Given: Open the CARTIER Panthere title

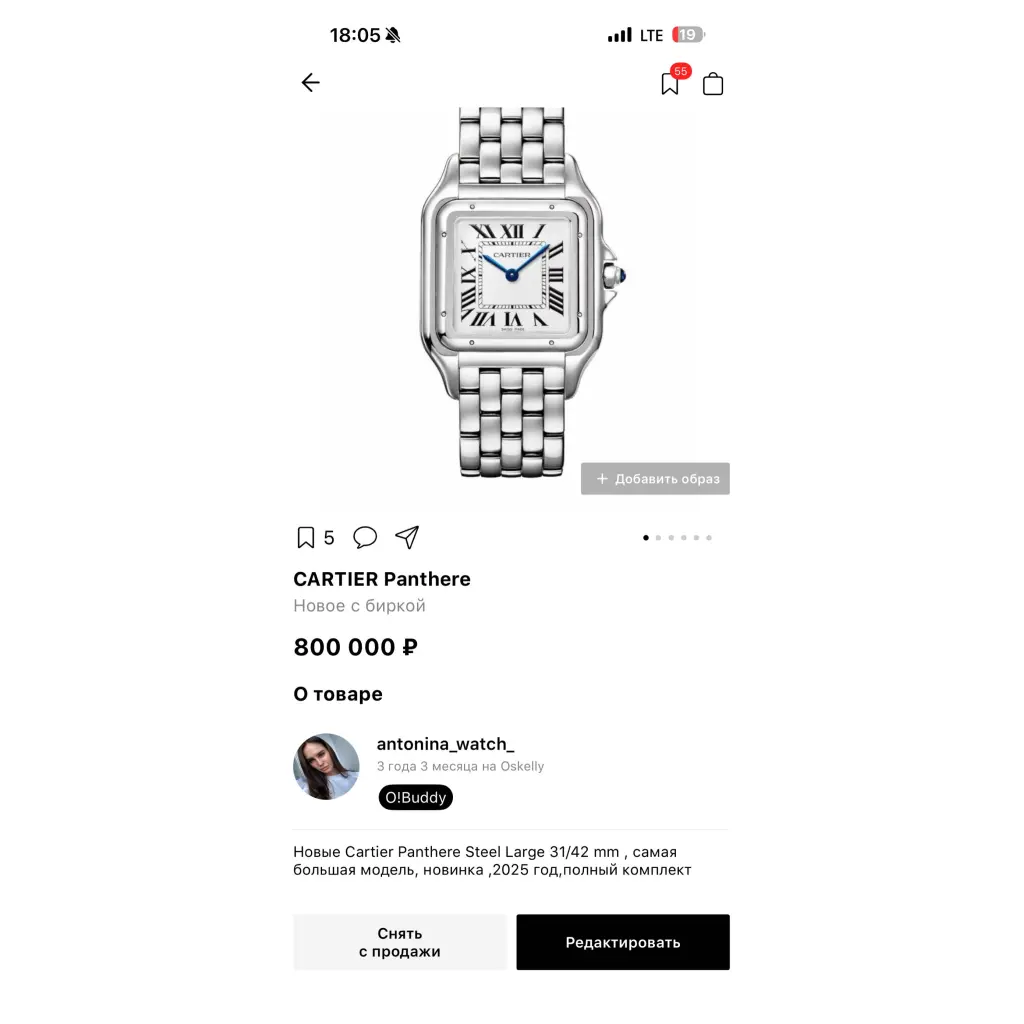Looking at the screenshot, I should click(381, 579).
